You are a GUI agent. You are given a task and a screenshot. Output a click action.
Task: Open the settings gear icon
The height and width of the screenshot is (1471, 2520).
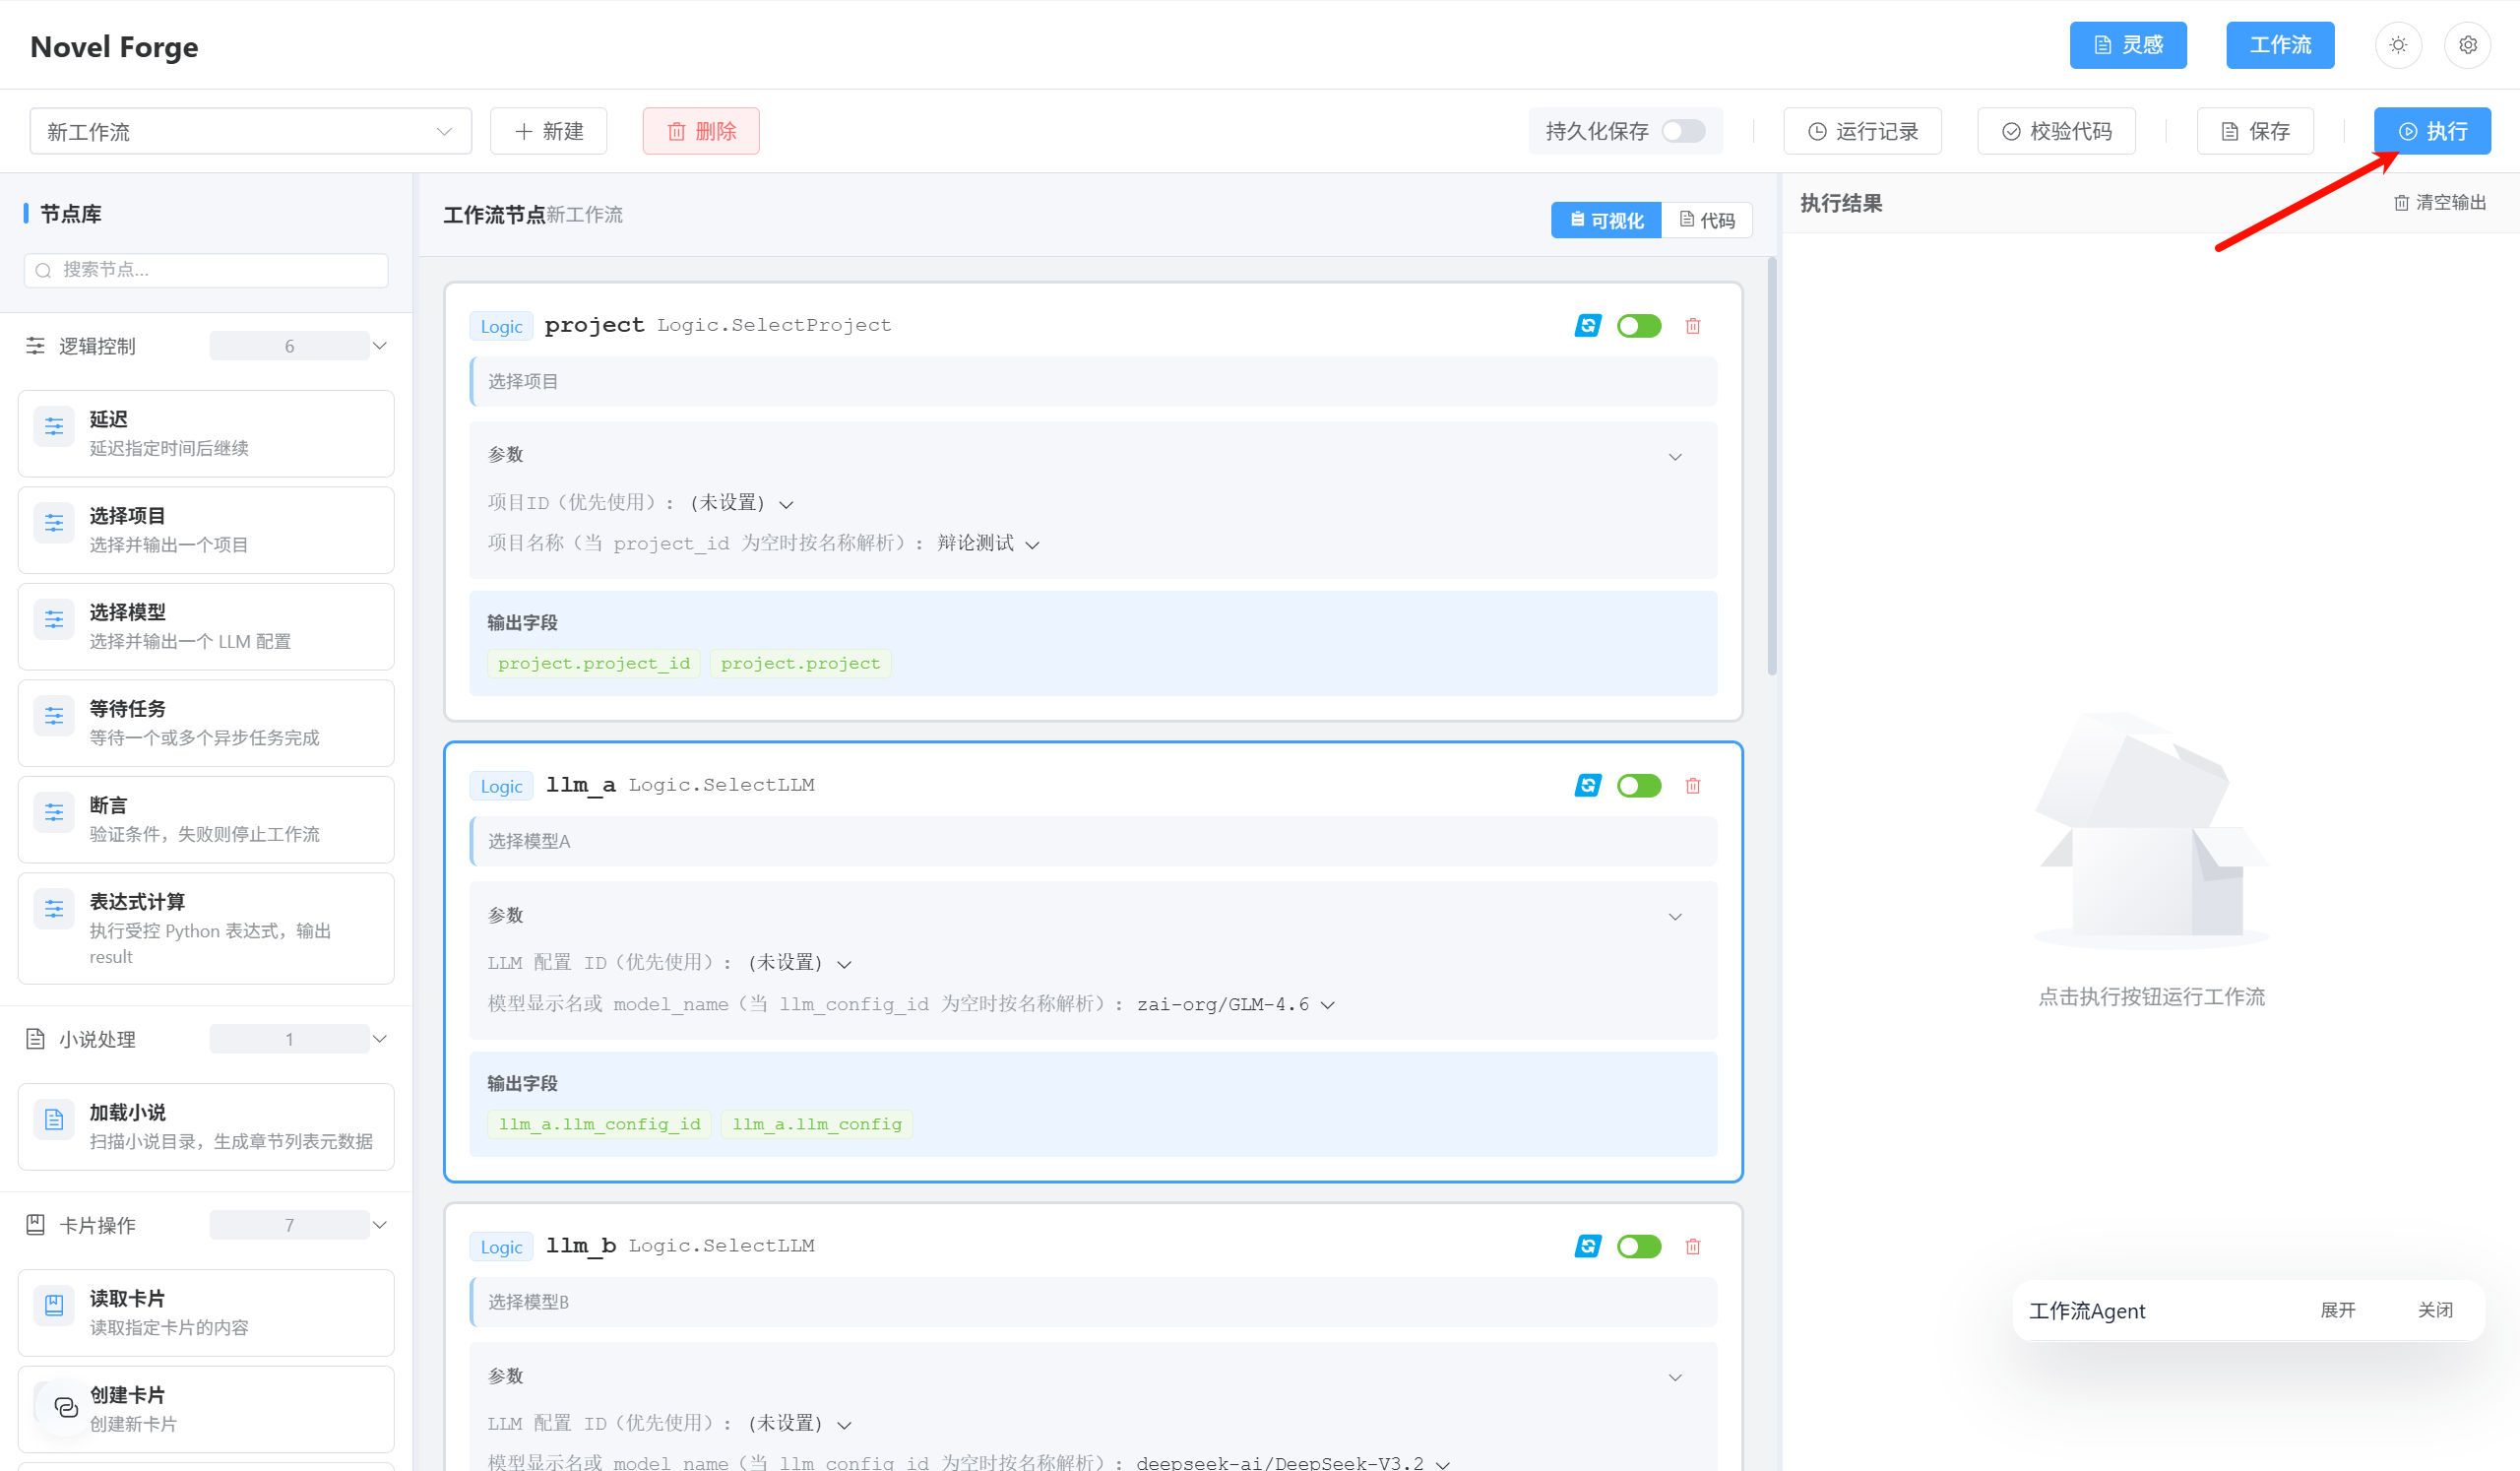2467,45
